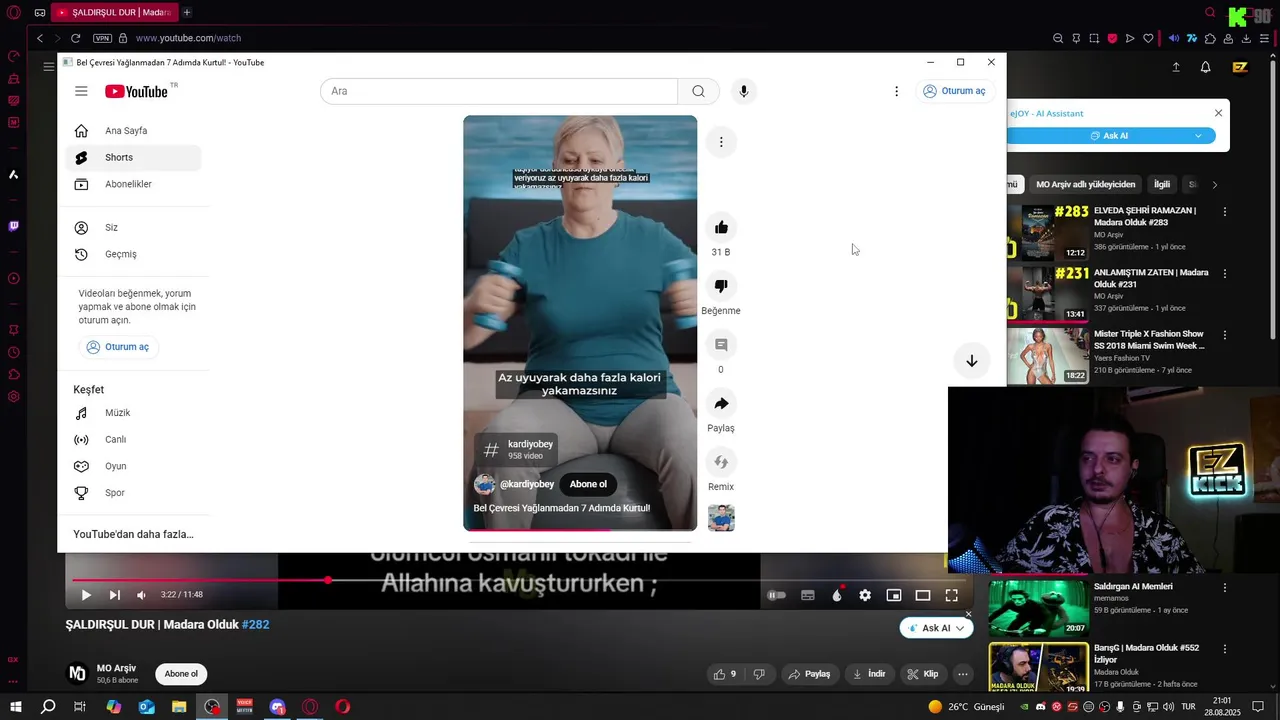The image size is (1280, 720).
Task: Click Paylaş button under main video
Action: pos(809,674)
